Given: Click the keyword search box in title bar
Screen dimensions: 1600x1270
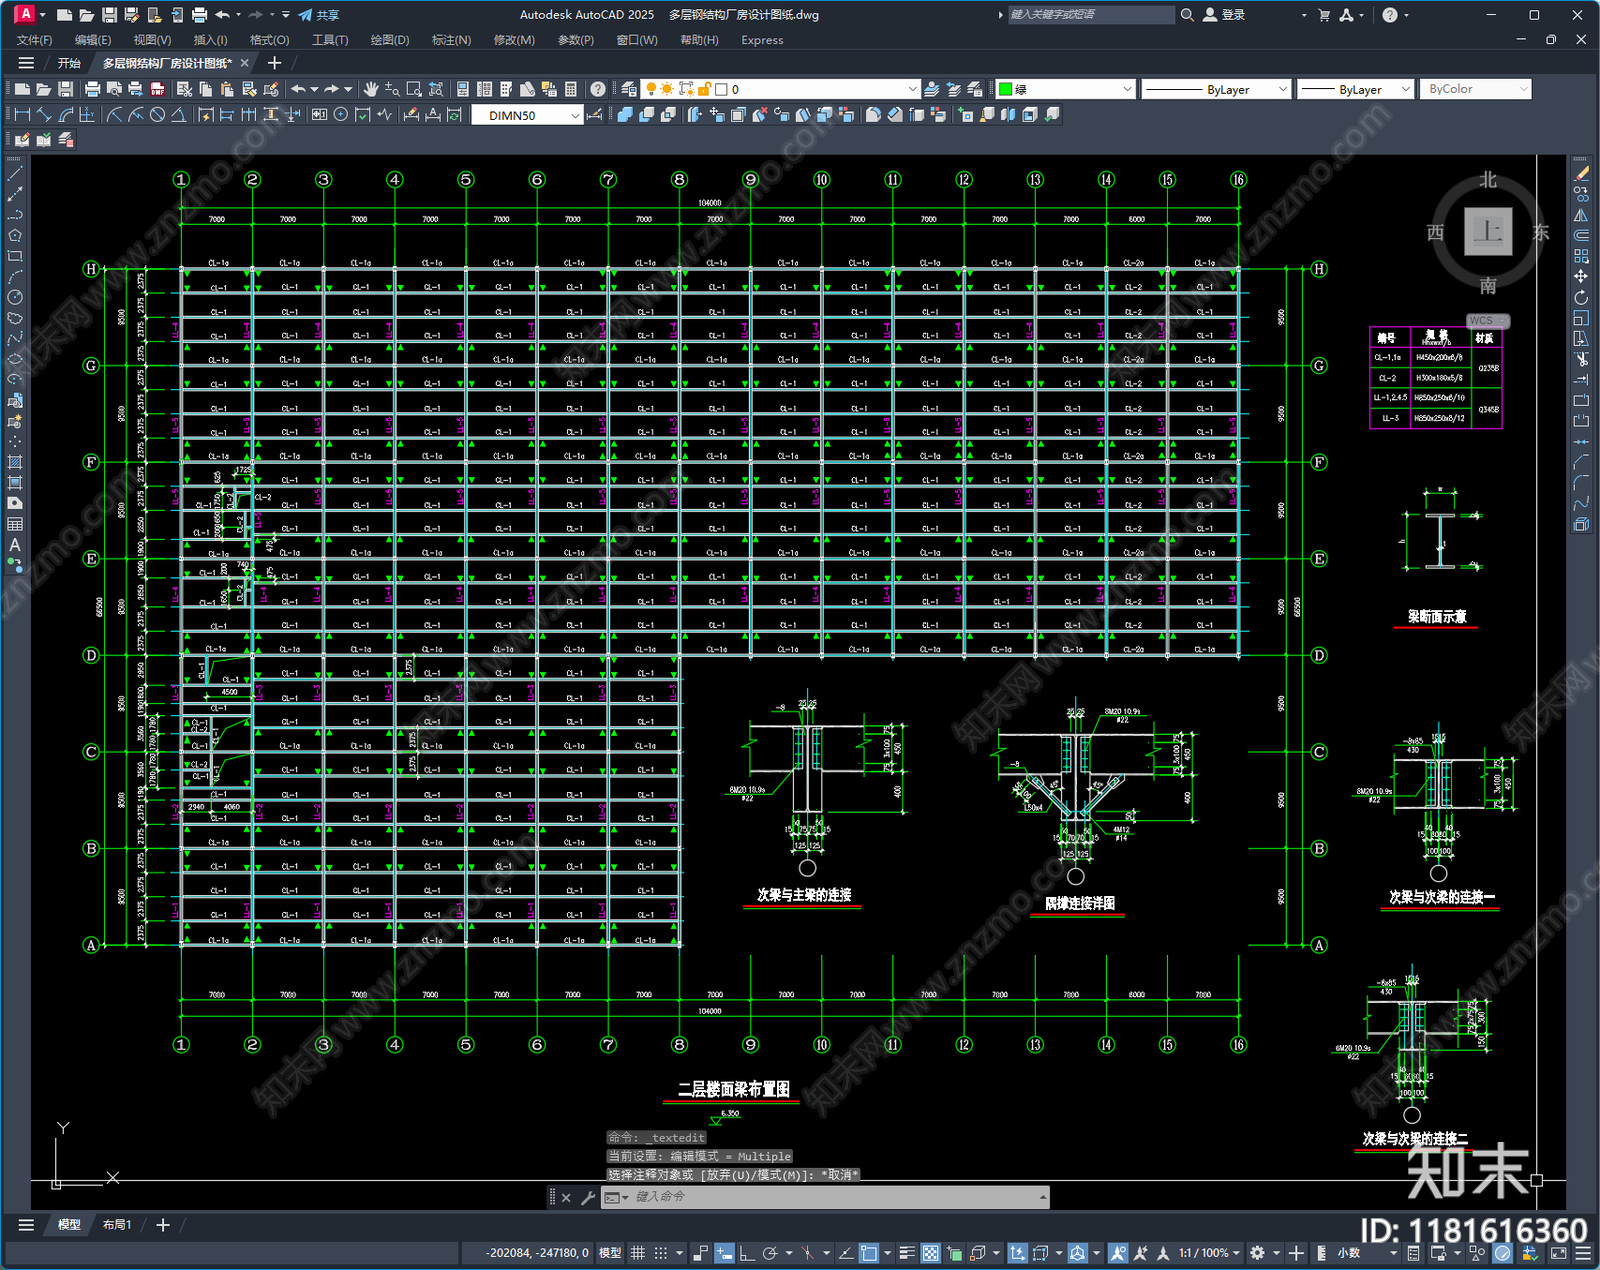Looking at the screenshot, I should click(x=1089, y=15).
